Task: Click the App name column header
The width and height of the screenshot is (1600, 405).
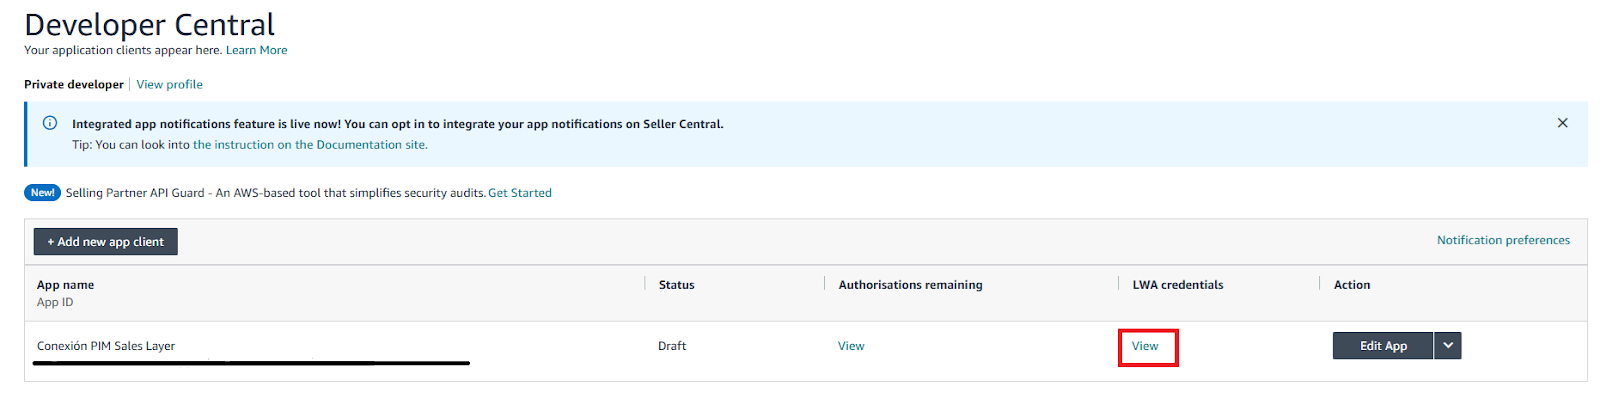Action: coord(65,285)
